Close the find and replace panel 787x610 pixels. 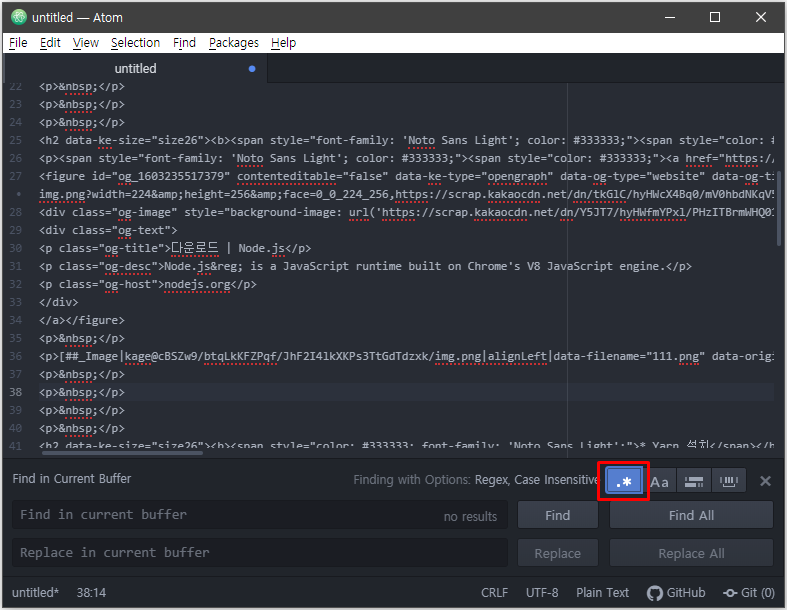coord(765,481)
